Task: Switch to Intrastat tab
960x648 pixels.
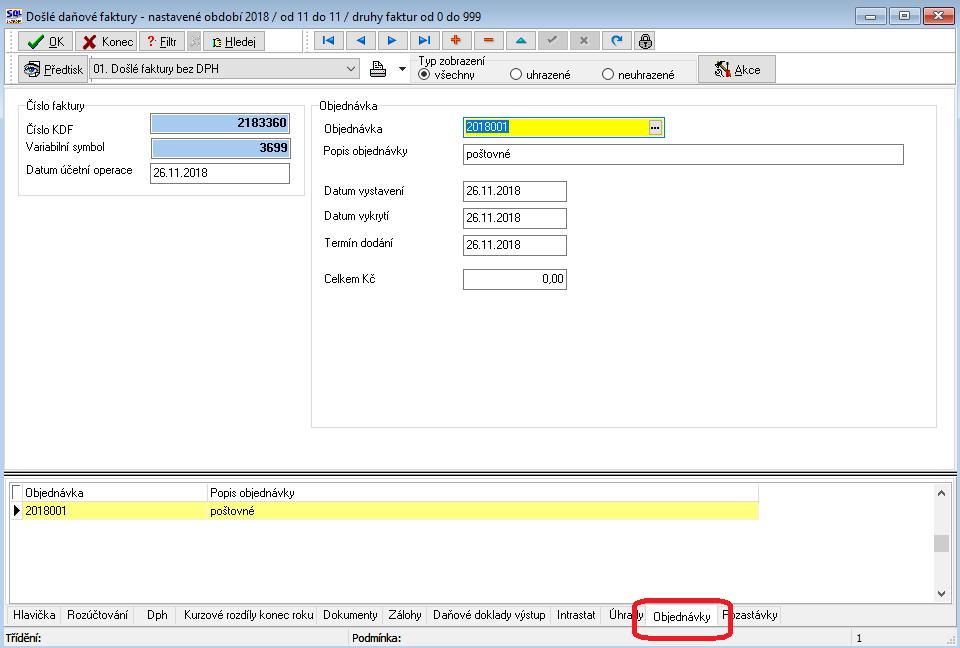Action: click(576, 614)
